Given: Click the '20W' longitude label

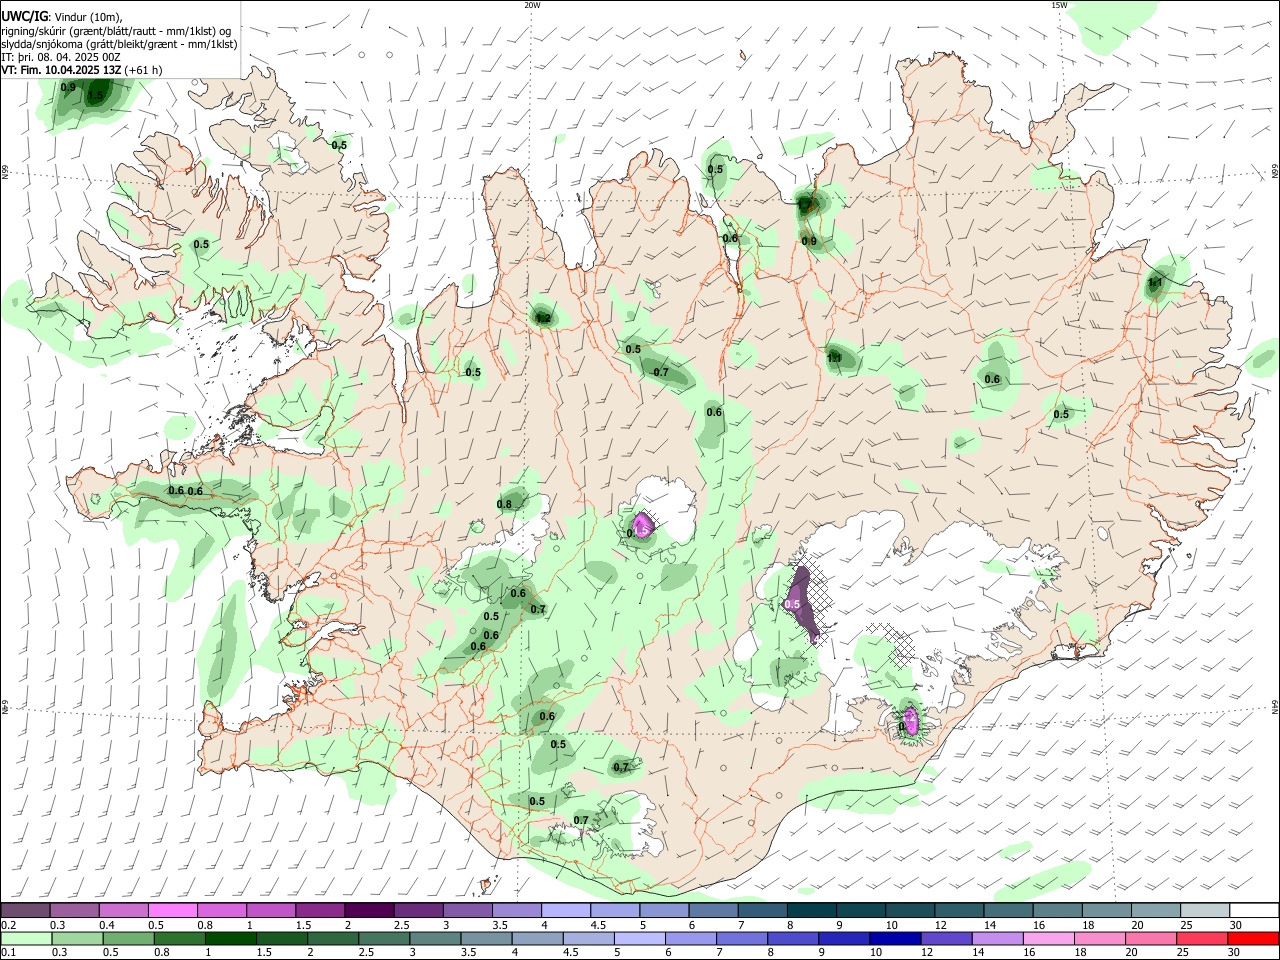Looking at the screenshot, I should (x=532, y=5).
